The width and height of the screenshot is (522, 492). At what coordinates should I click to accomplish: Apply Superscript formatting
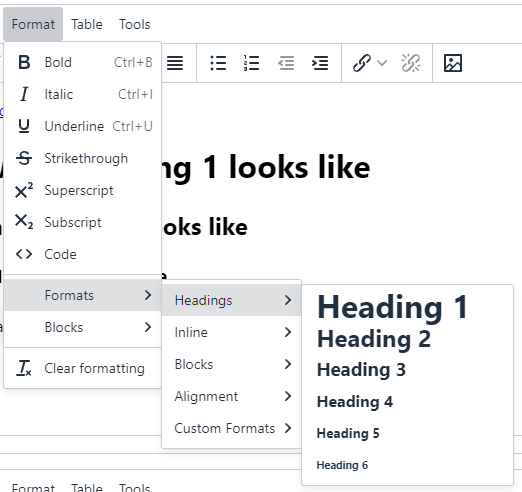(x=83, y=190)
